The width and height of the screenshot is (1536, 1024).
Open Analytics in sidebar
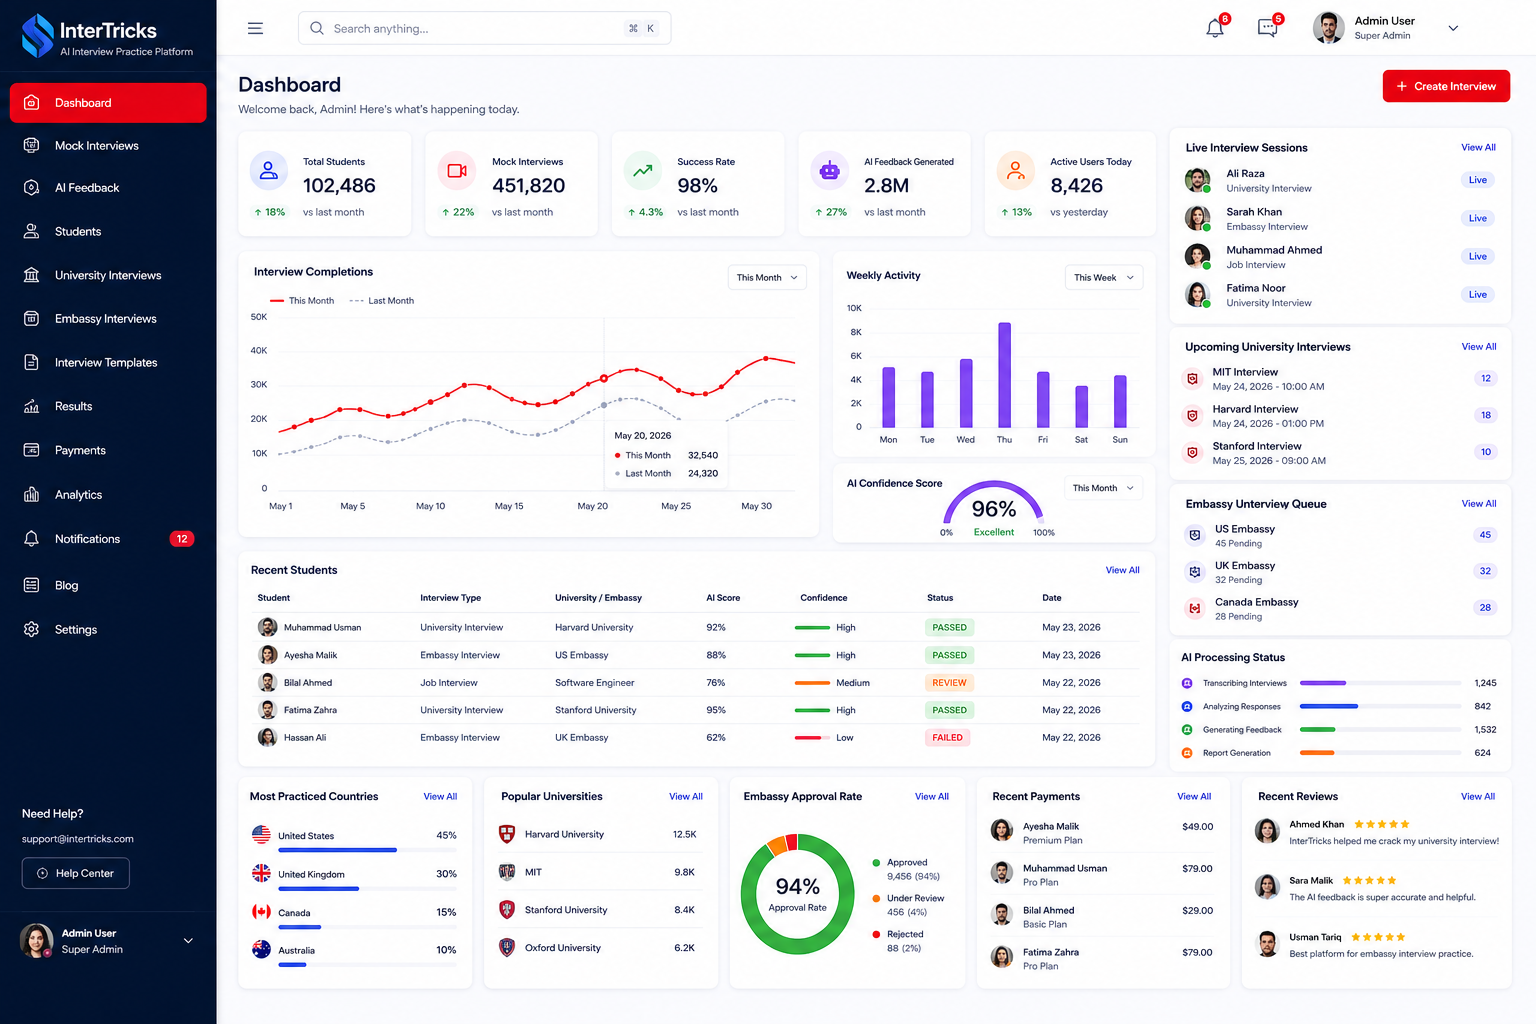tap(108, 494)
